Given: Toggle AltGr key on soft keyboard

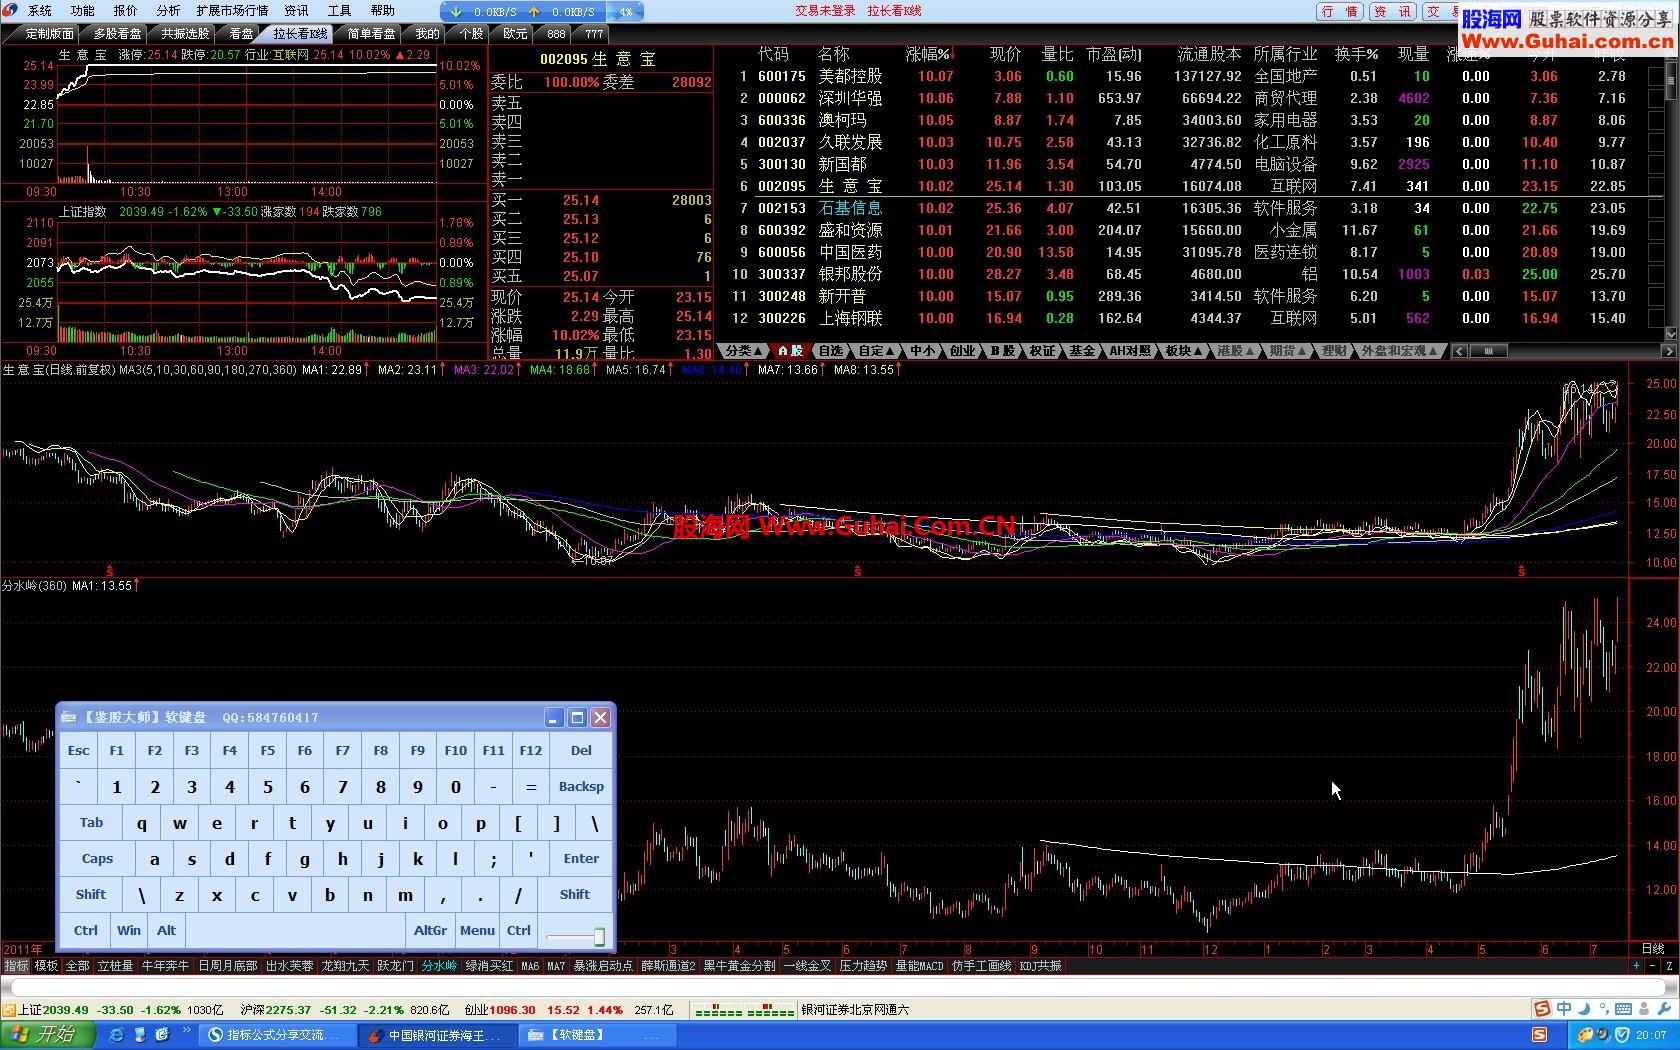Looking at the screenshot, I should click(x=431, y=931).
